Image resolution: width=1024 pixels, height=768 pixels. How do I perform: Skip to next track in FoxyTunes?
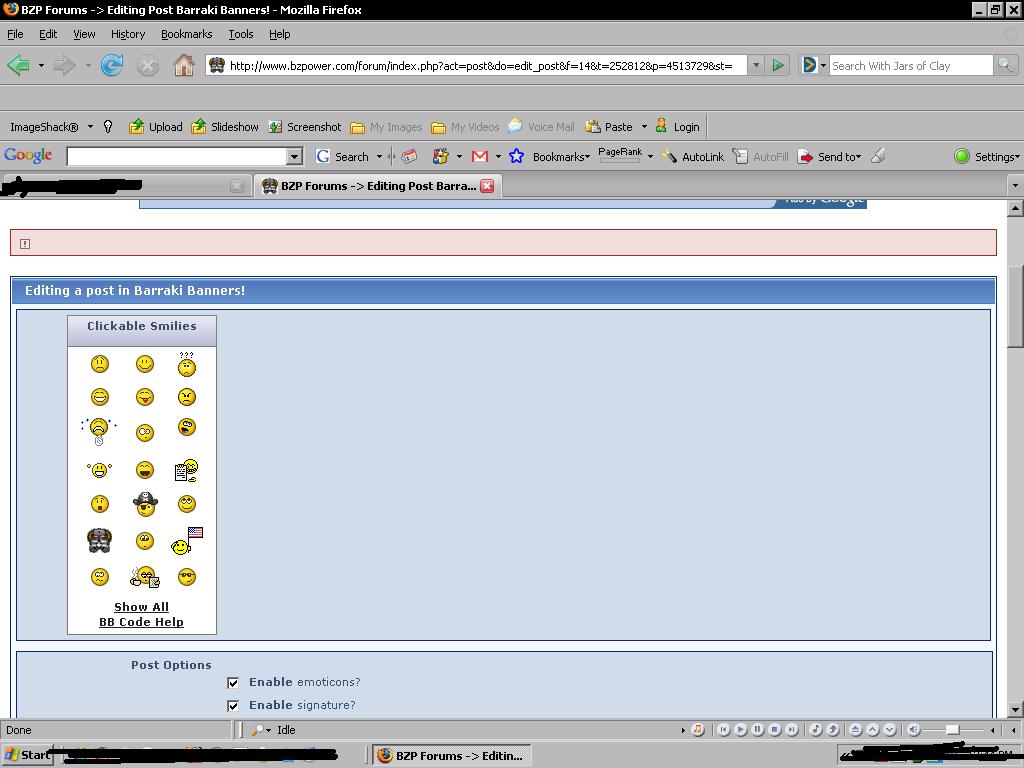click(x=792, y=729)
